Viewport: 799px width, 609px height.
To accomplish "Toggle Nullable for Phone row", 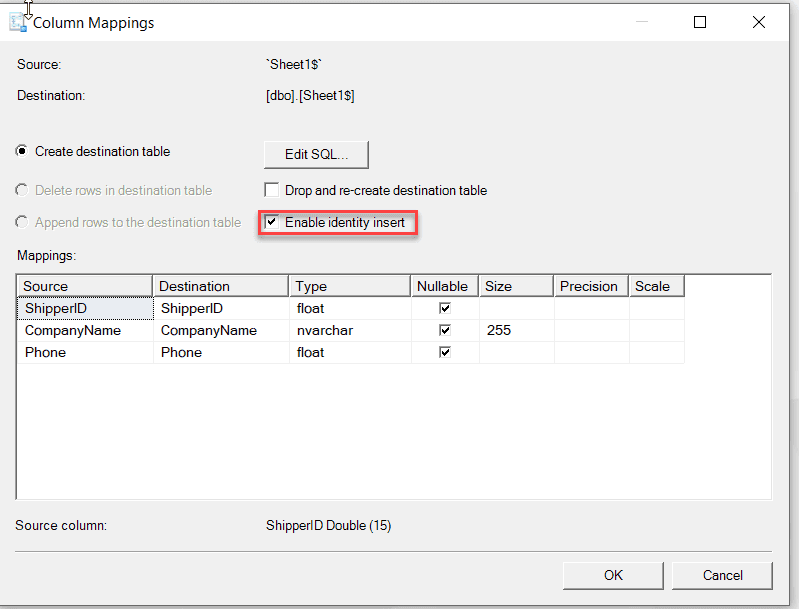I will (x=445, y=352).
